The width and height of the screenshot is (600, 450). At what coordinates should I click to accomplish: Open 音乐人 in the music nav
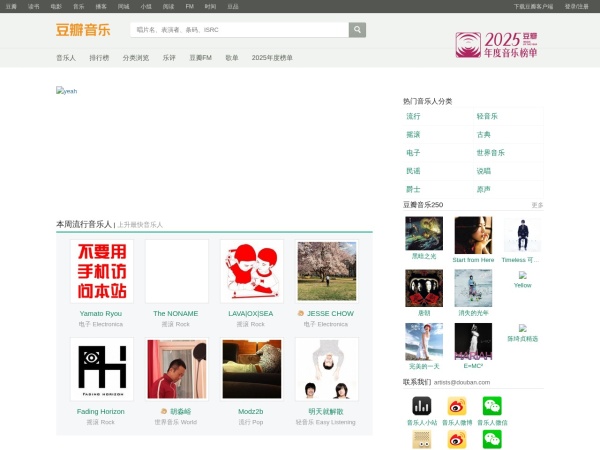tap(66, 58)
